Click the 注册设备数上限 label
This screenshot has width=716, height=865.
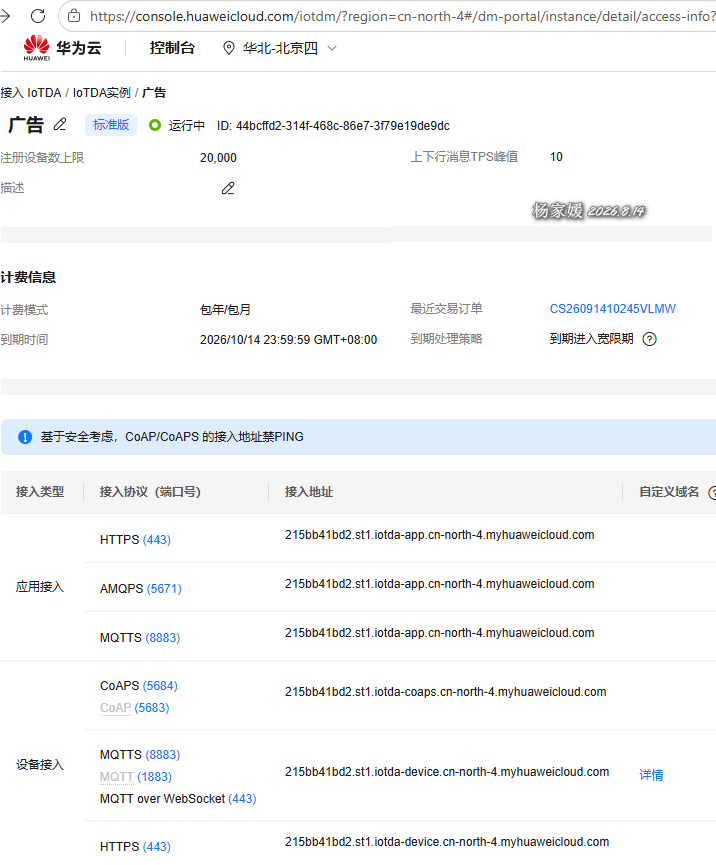point(42,158)
